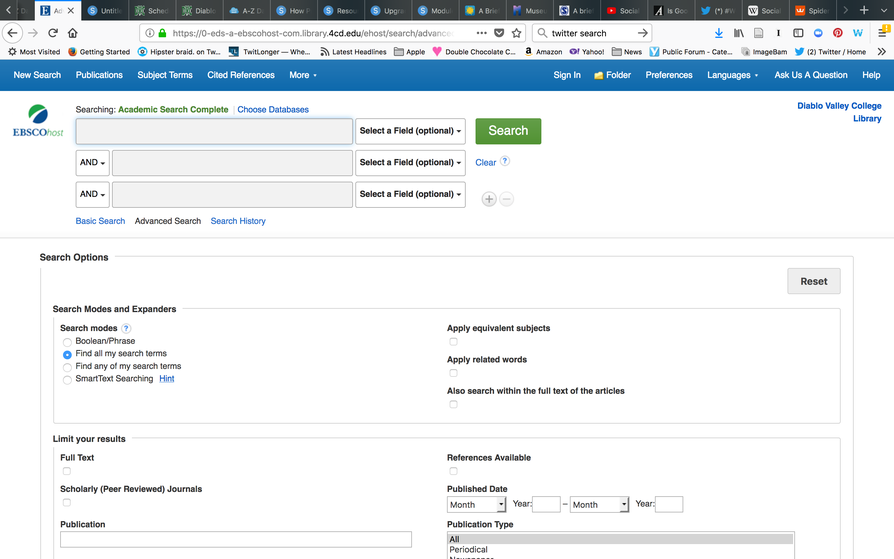Open the Folder icon link

[x=612, y=75]
